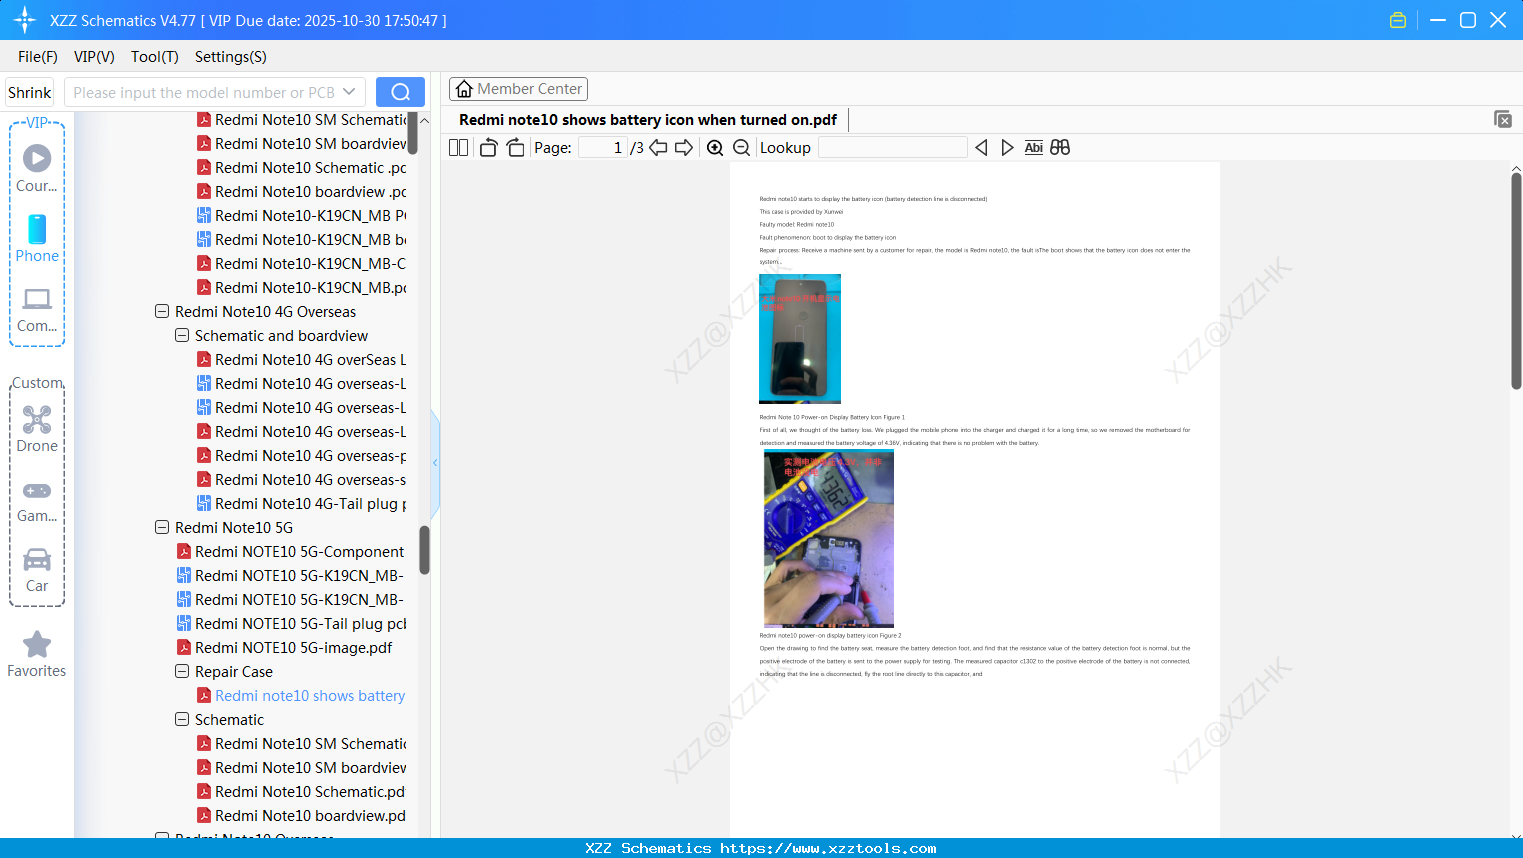
Task: Zoom out of the PDF document
Action: tap(741, 148)
